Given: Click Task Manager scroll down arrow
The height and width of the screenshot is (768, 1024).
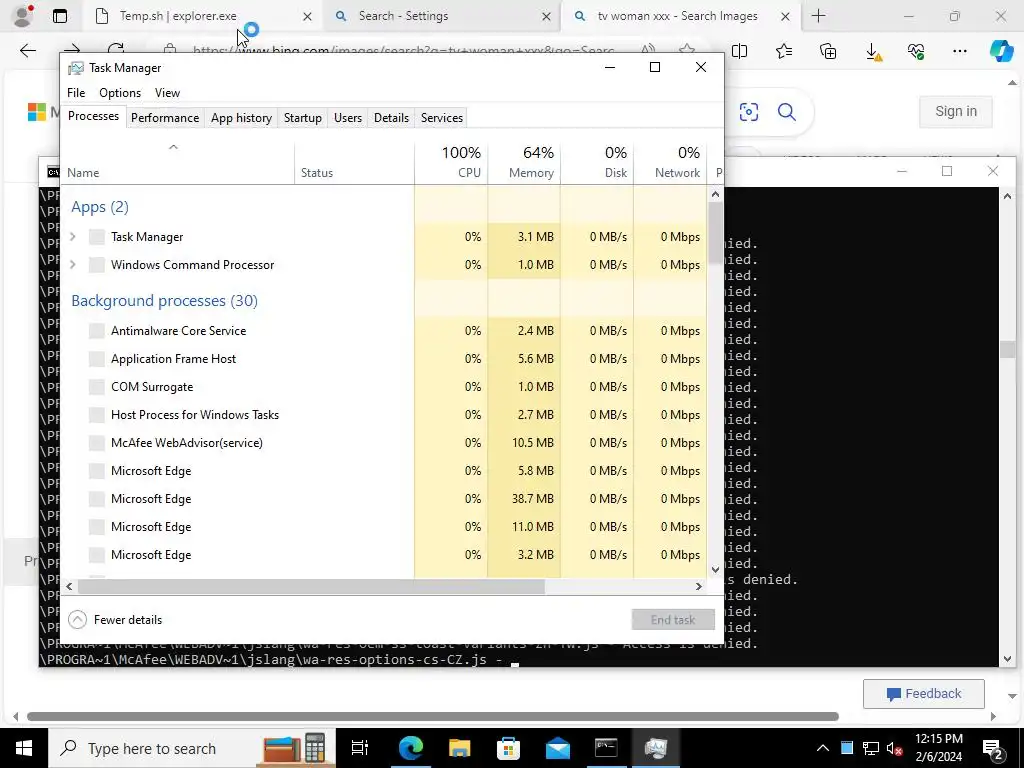Looking at the screenshot, I should [715, 569].
